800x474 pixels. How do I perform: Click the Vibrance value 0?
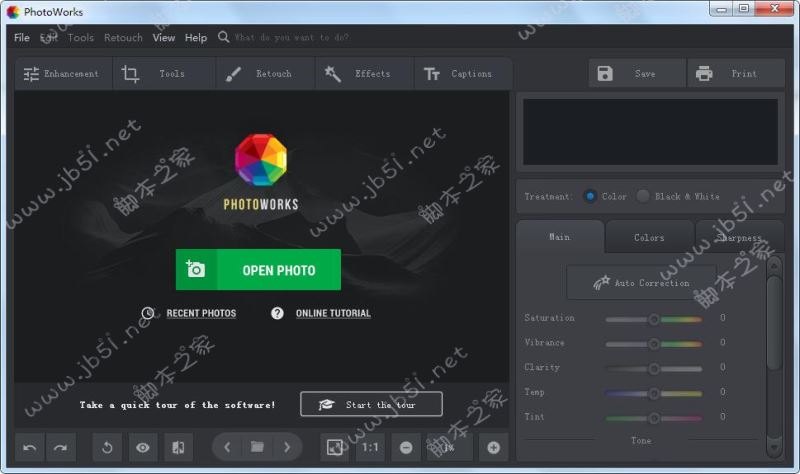722,342
